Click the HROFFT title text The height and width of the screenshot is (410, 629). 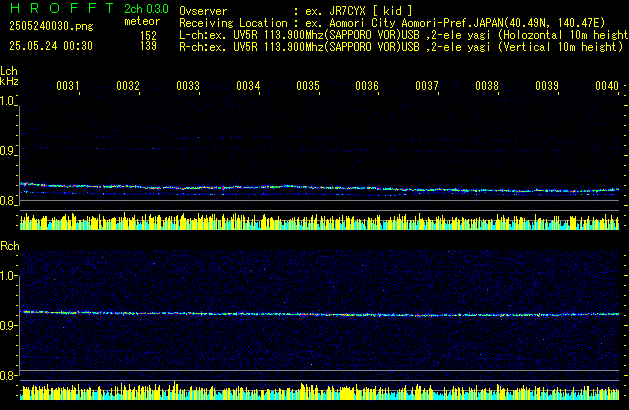coord(62,8)
